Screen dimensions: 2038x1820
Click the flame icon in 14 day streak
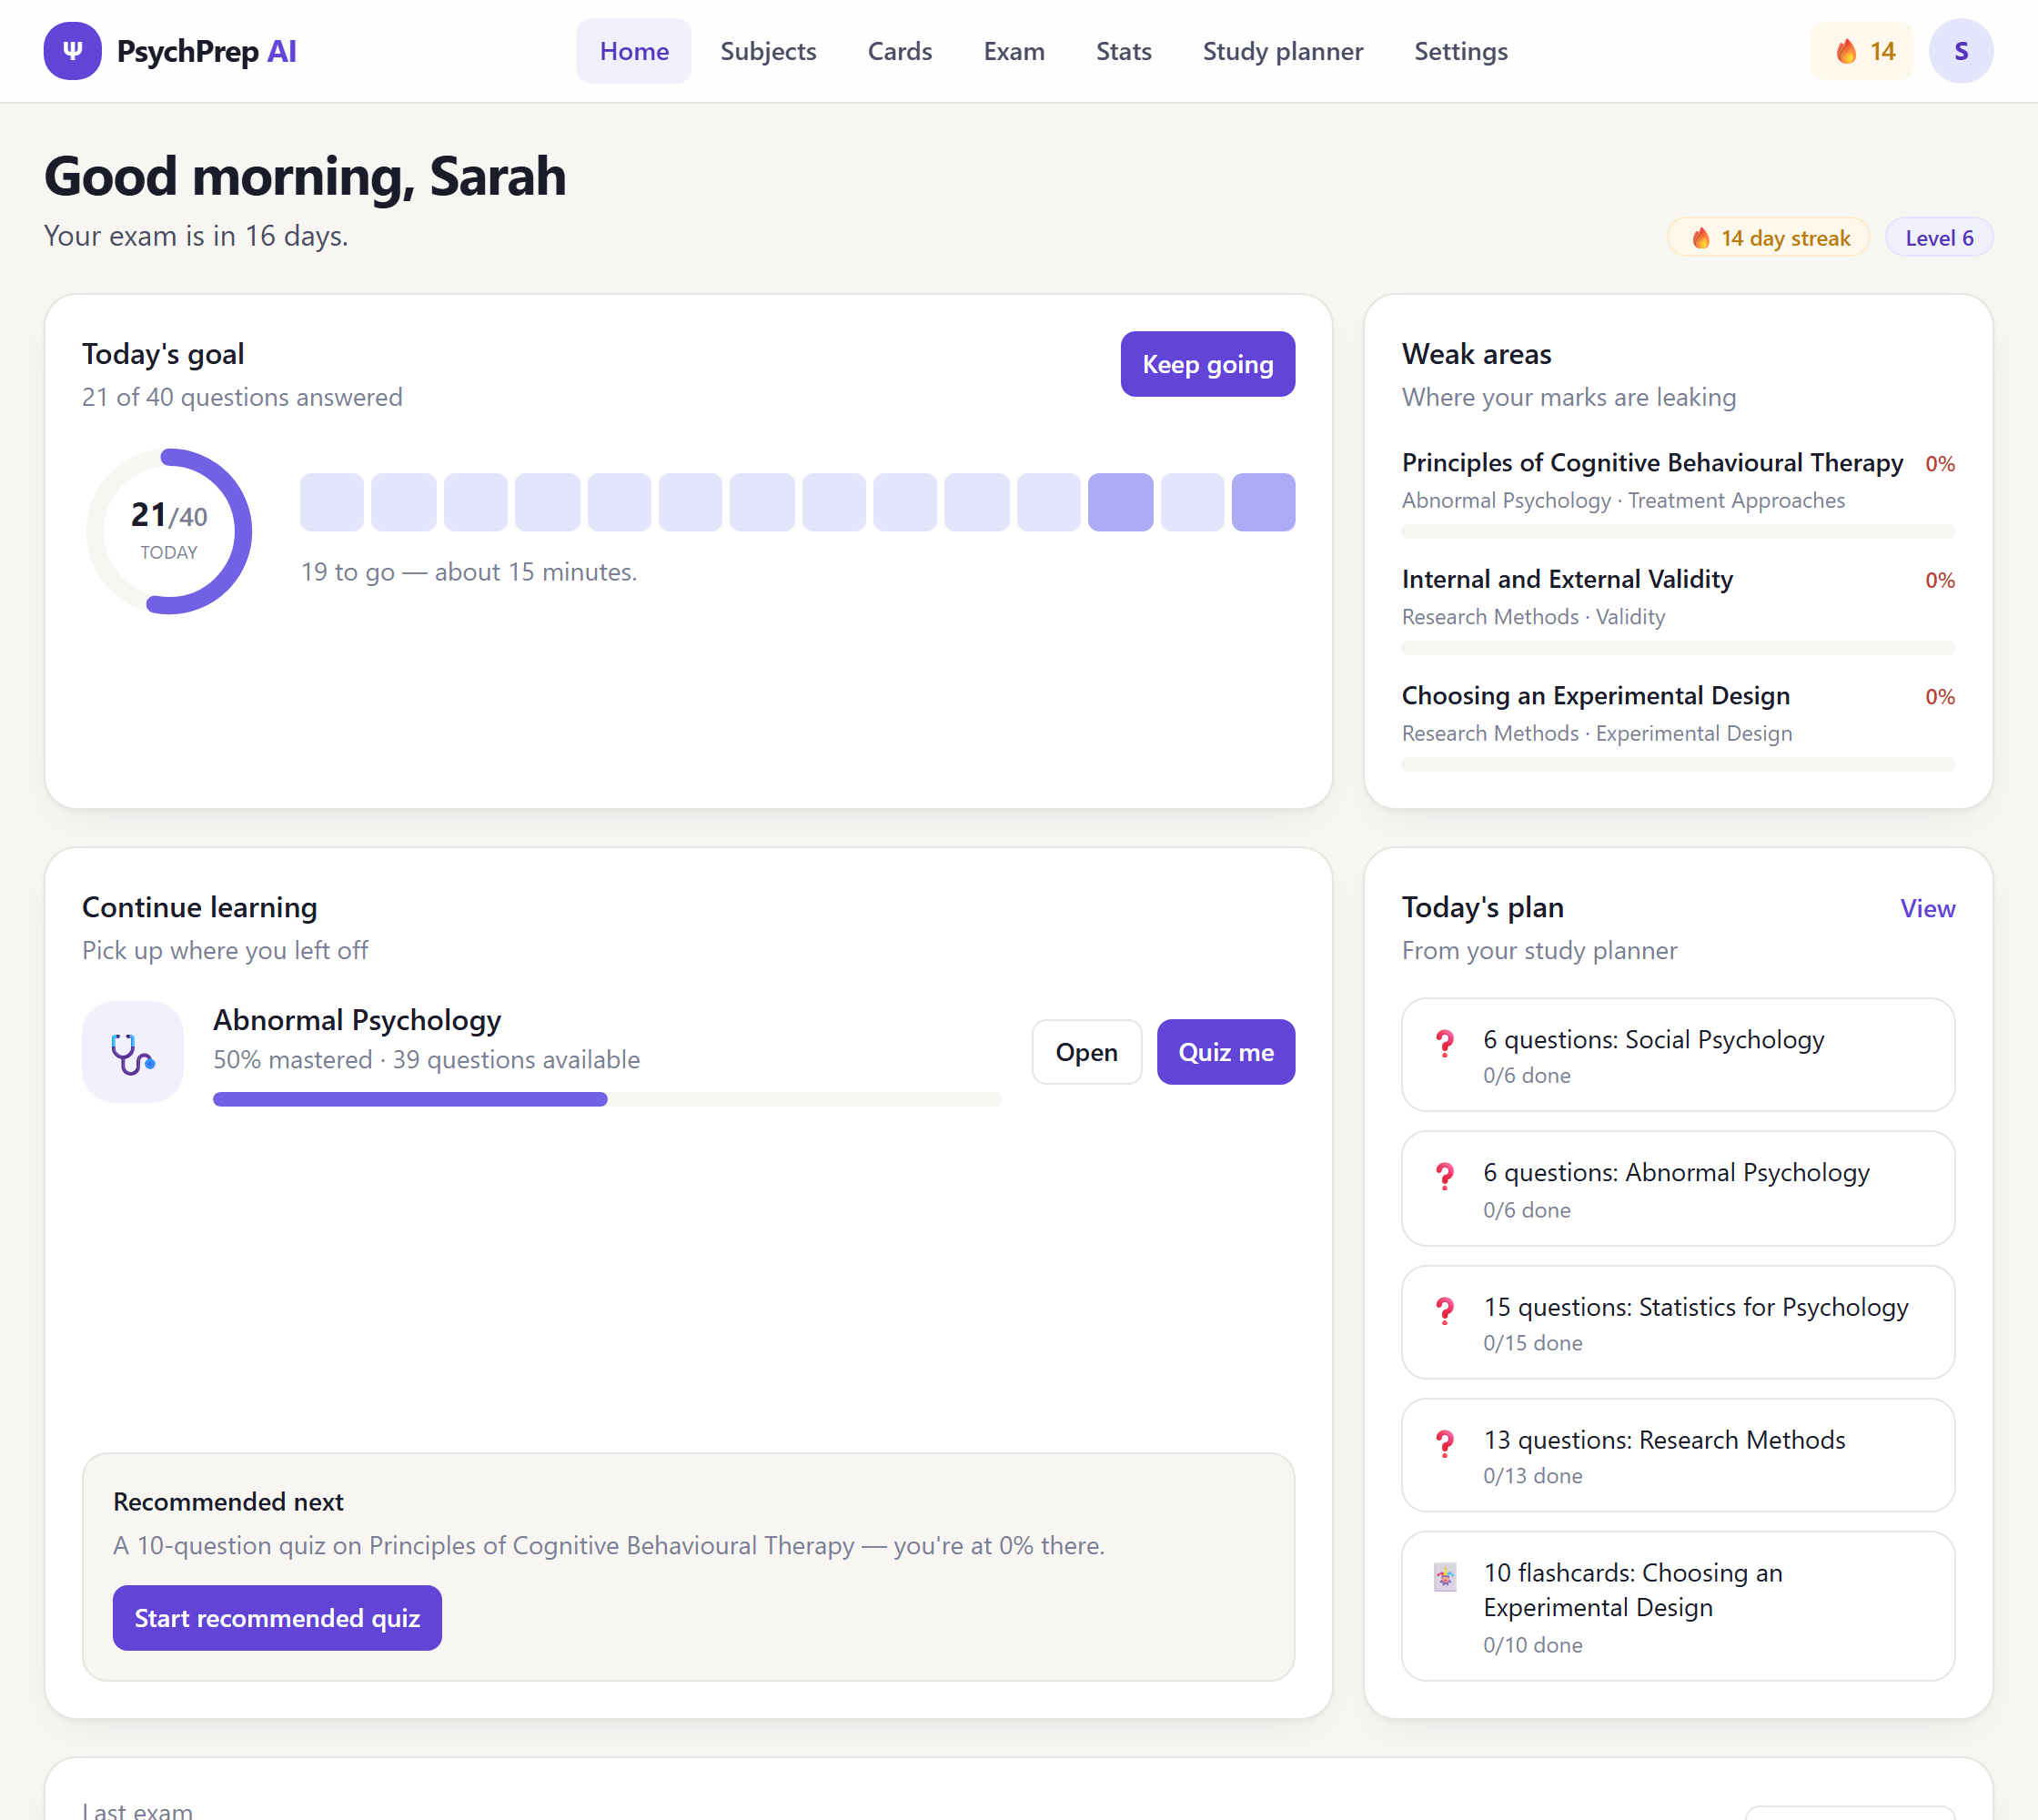coord(1700,238)
